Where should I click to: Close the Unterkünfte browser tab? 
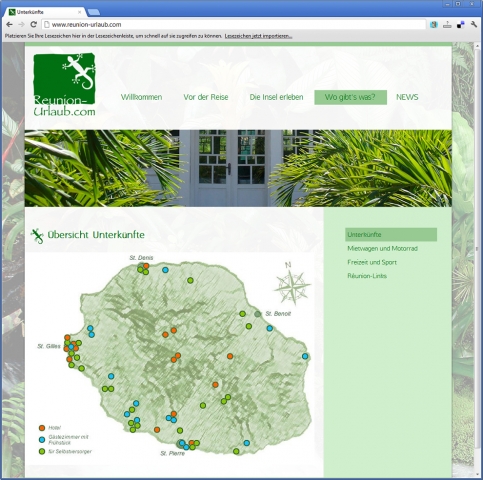pyautogui.click(x=80, y=12)
